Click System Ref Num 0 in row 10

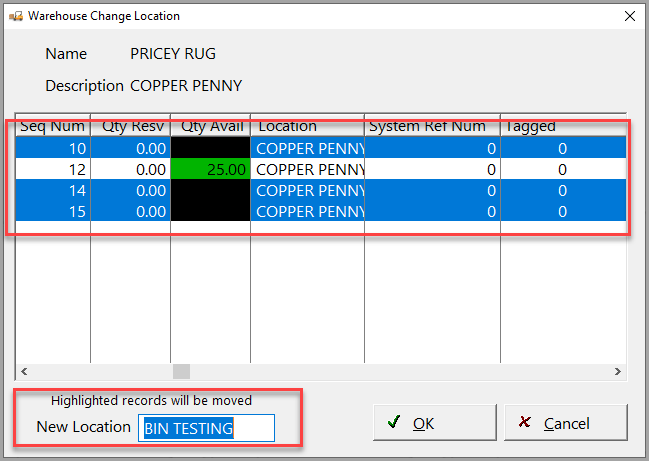pos(433,148)
